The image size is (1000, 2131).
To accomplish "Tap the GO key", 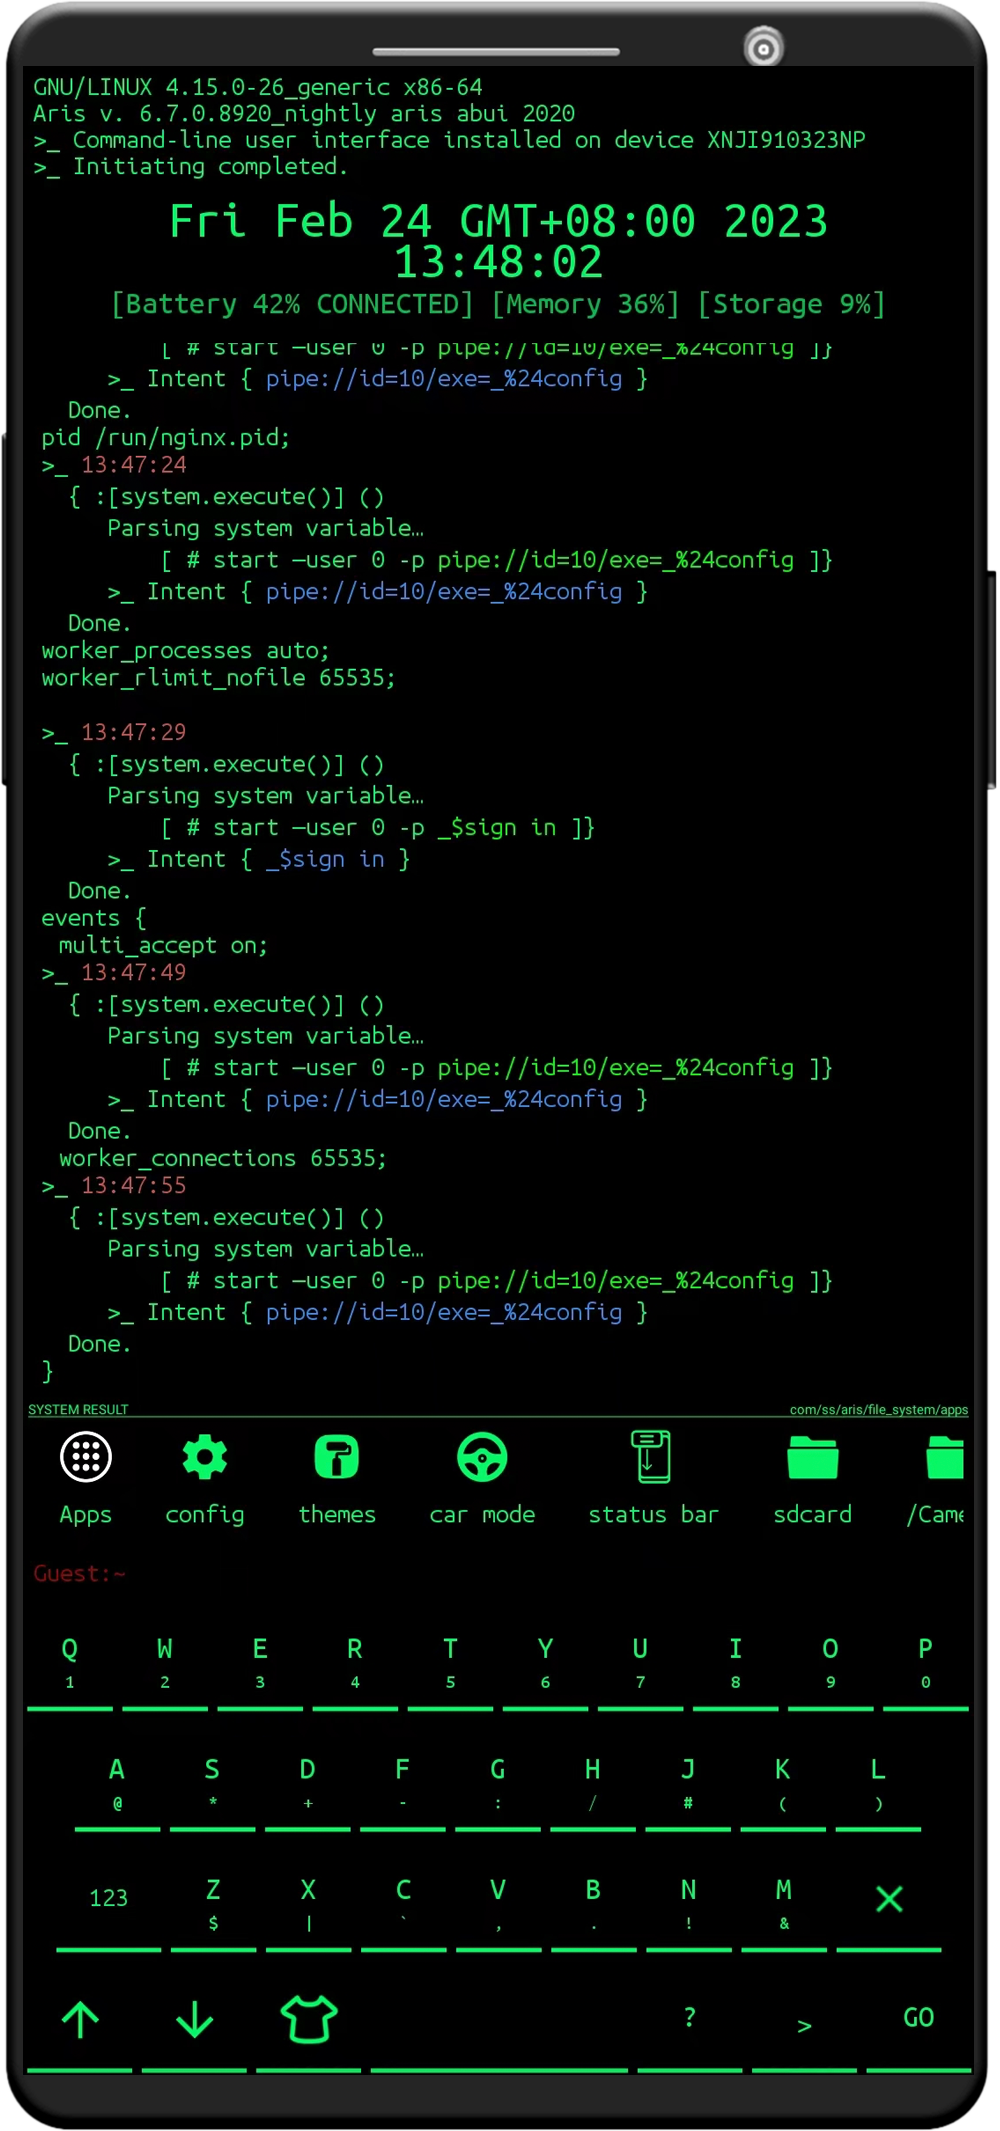I will [918, 2019].
